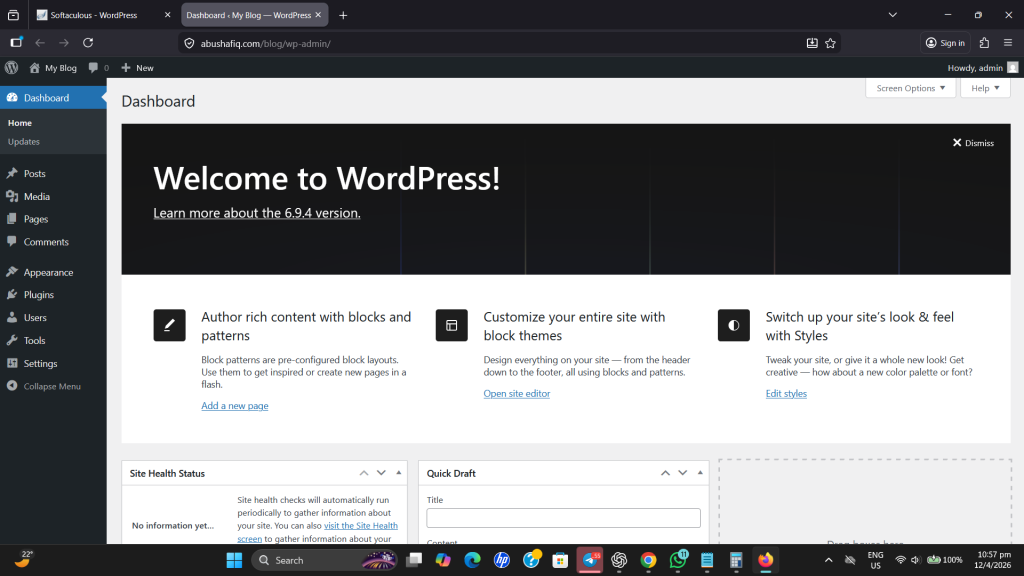Click the site shield security icon
The image size is (1024, 576).
189,43
